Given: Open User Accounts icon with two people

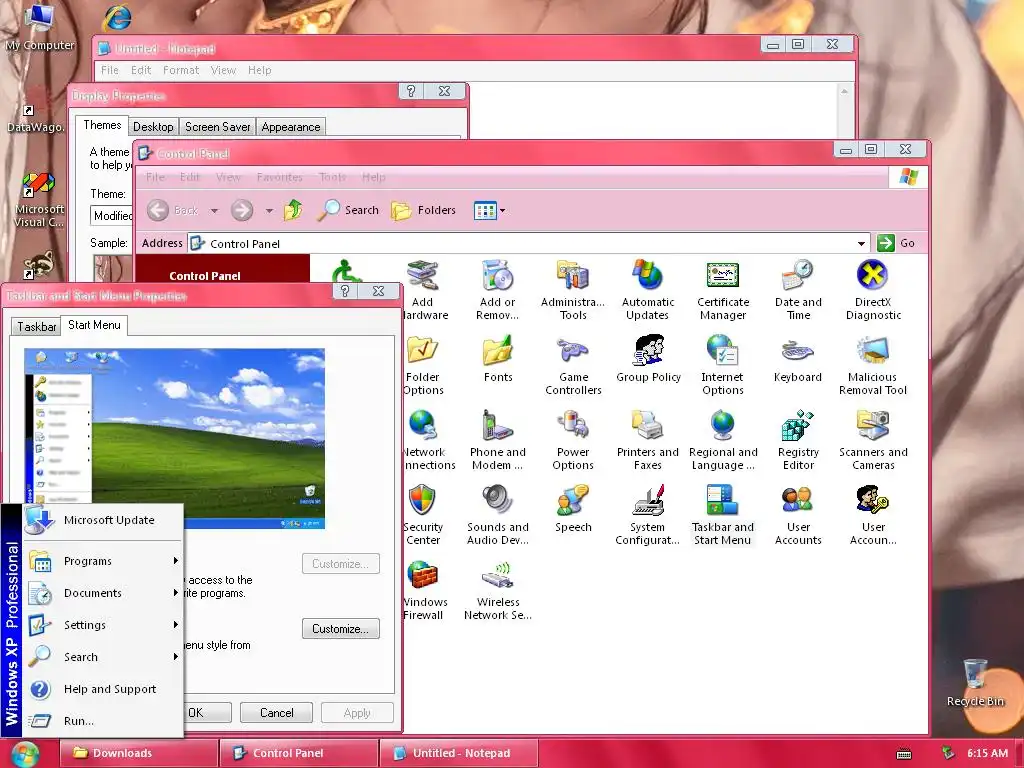Looking at the screenshot, I should [798, 515].
